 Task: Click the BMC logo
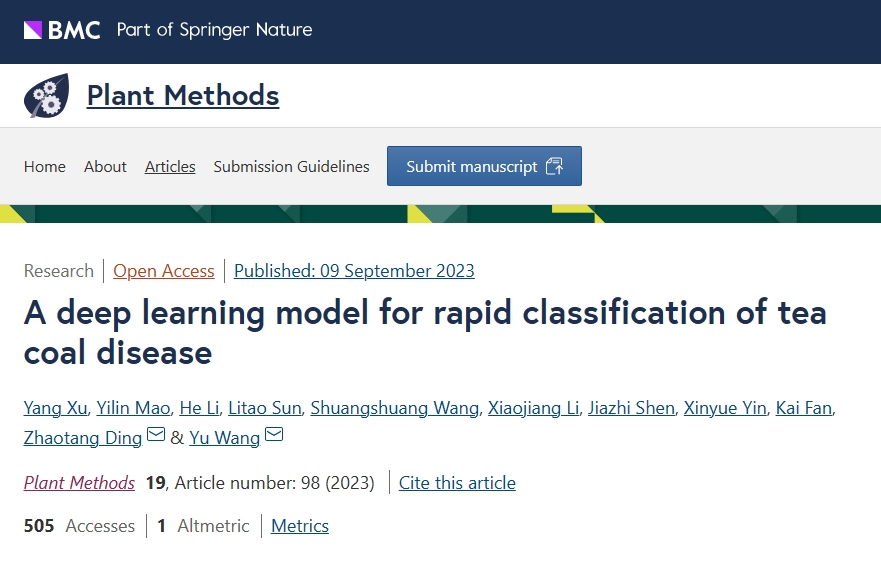62,30
